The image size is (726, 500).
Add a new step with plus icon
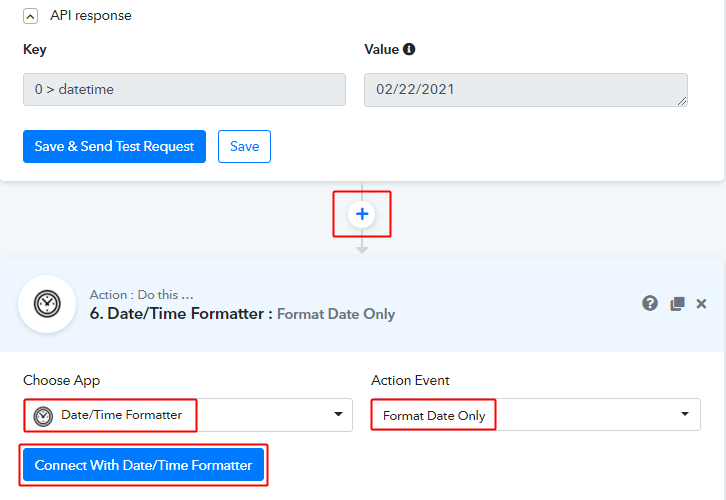click(362, 214)
